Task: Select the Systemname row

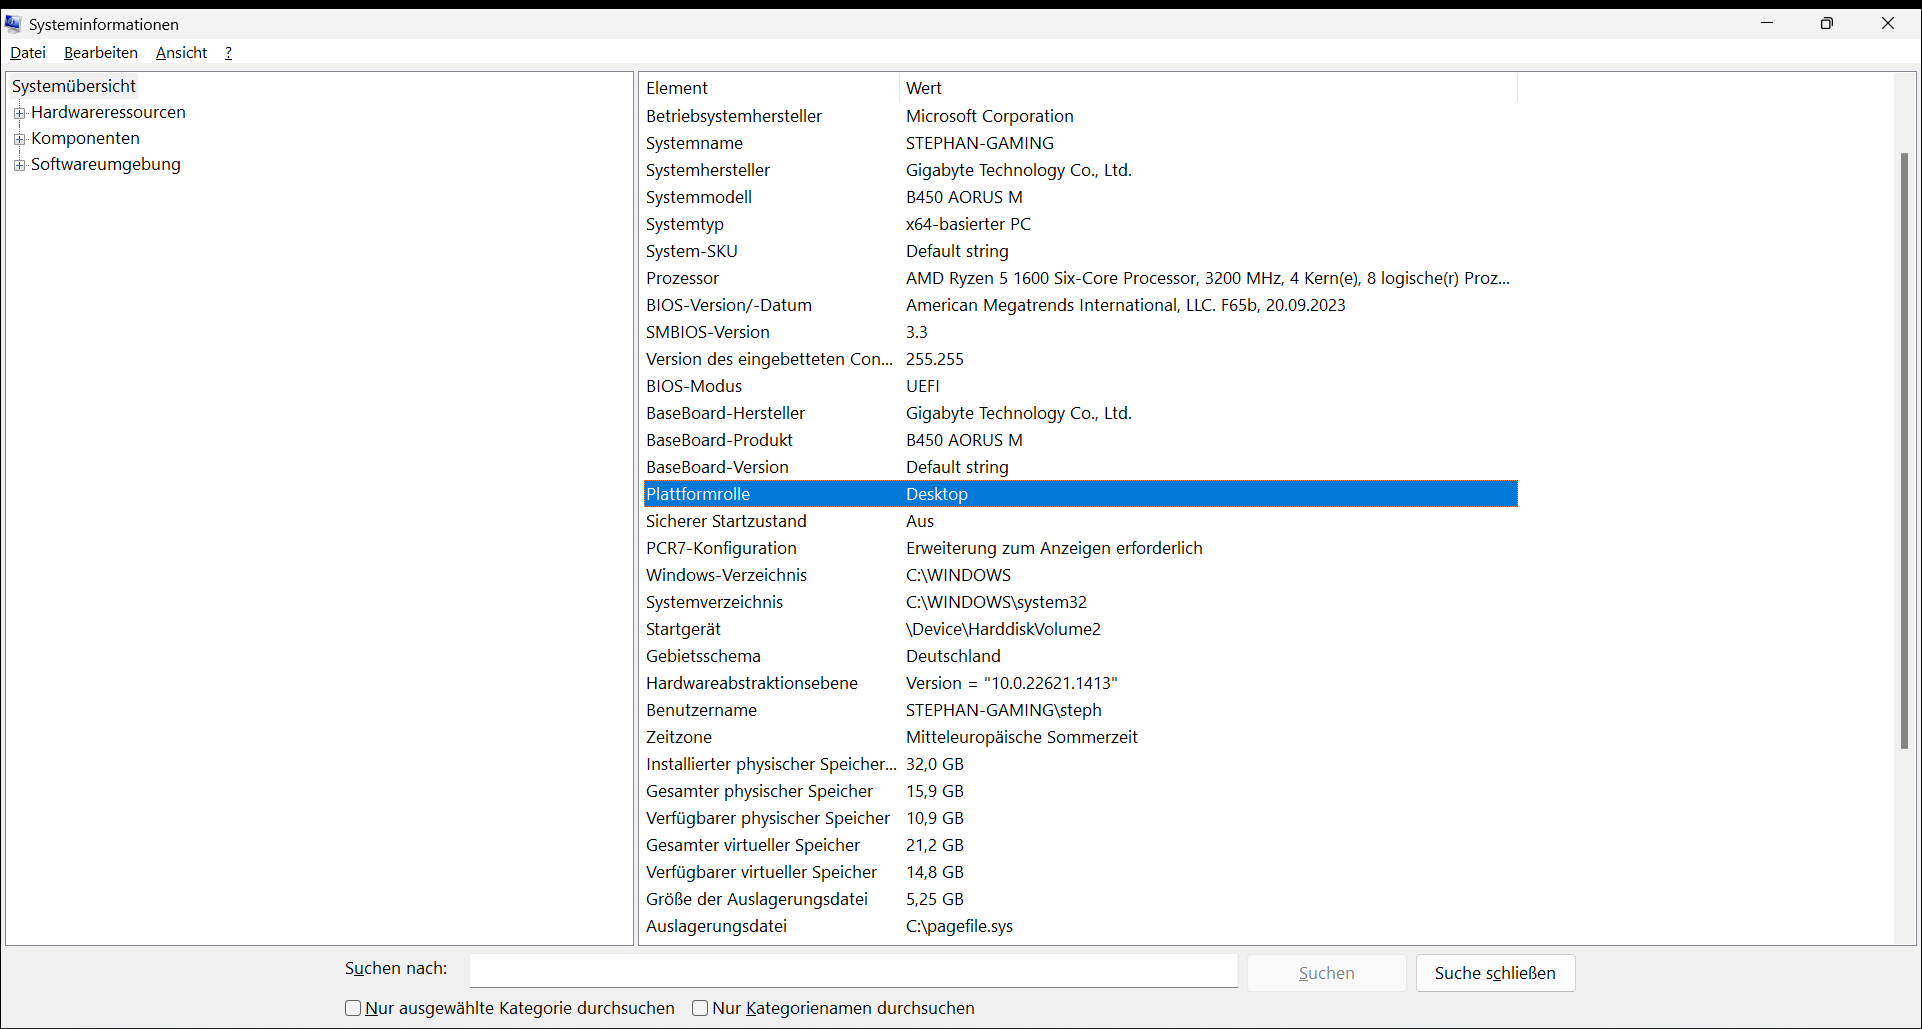Action: [1081, 143]
